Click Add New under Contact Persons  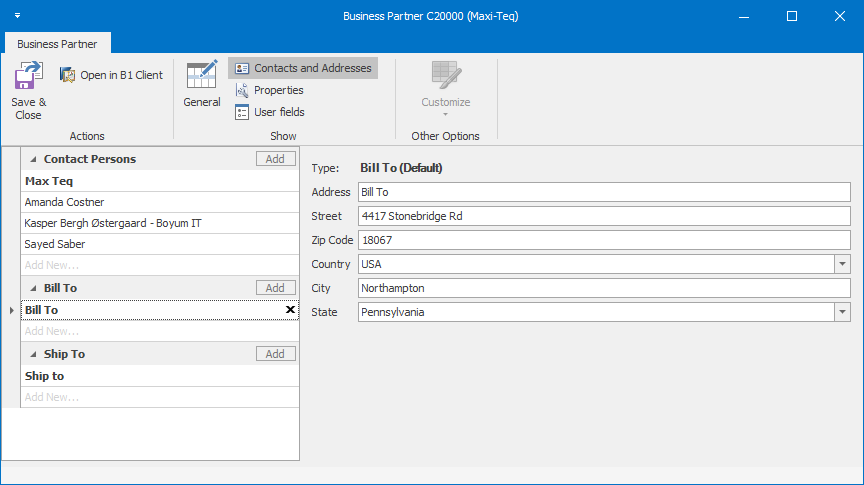tap(160, 265)
